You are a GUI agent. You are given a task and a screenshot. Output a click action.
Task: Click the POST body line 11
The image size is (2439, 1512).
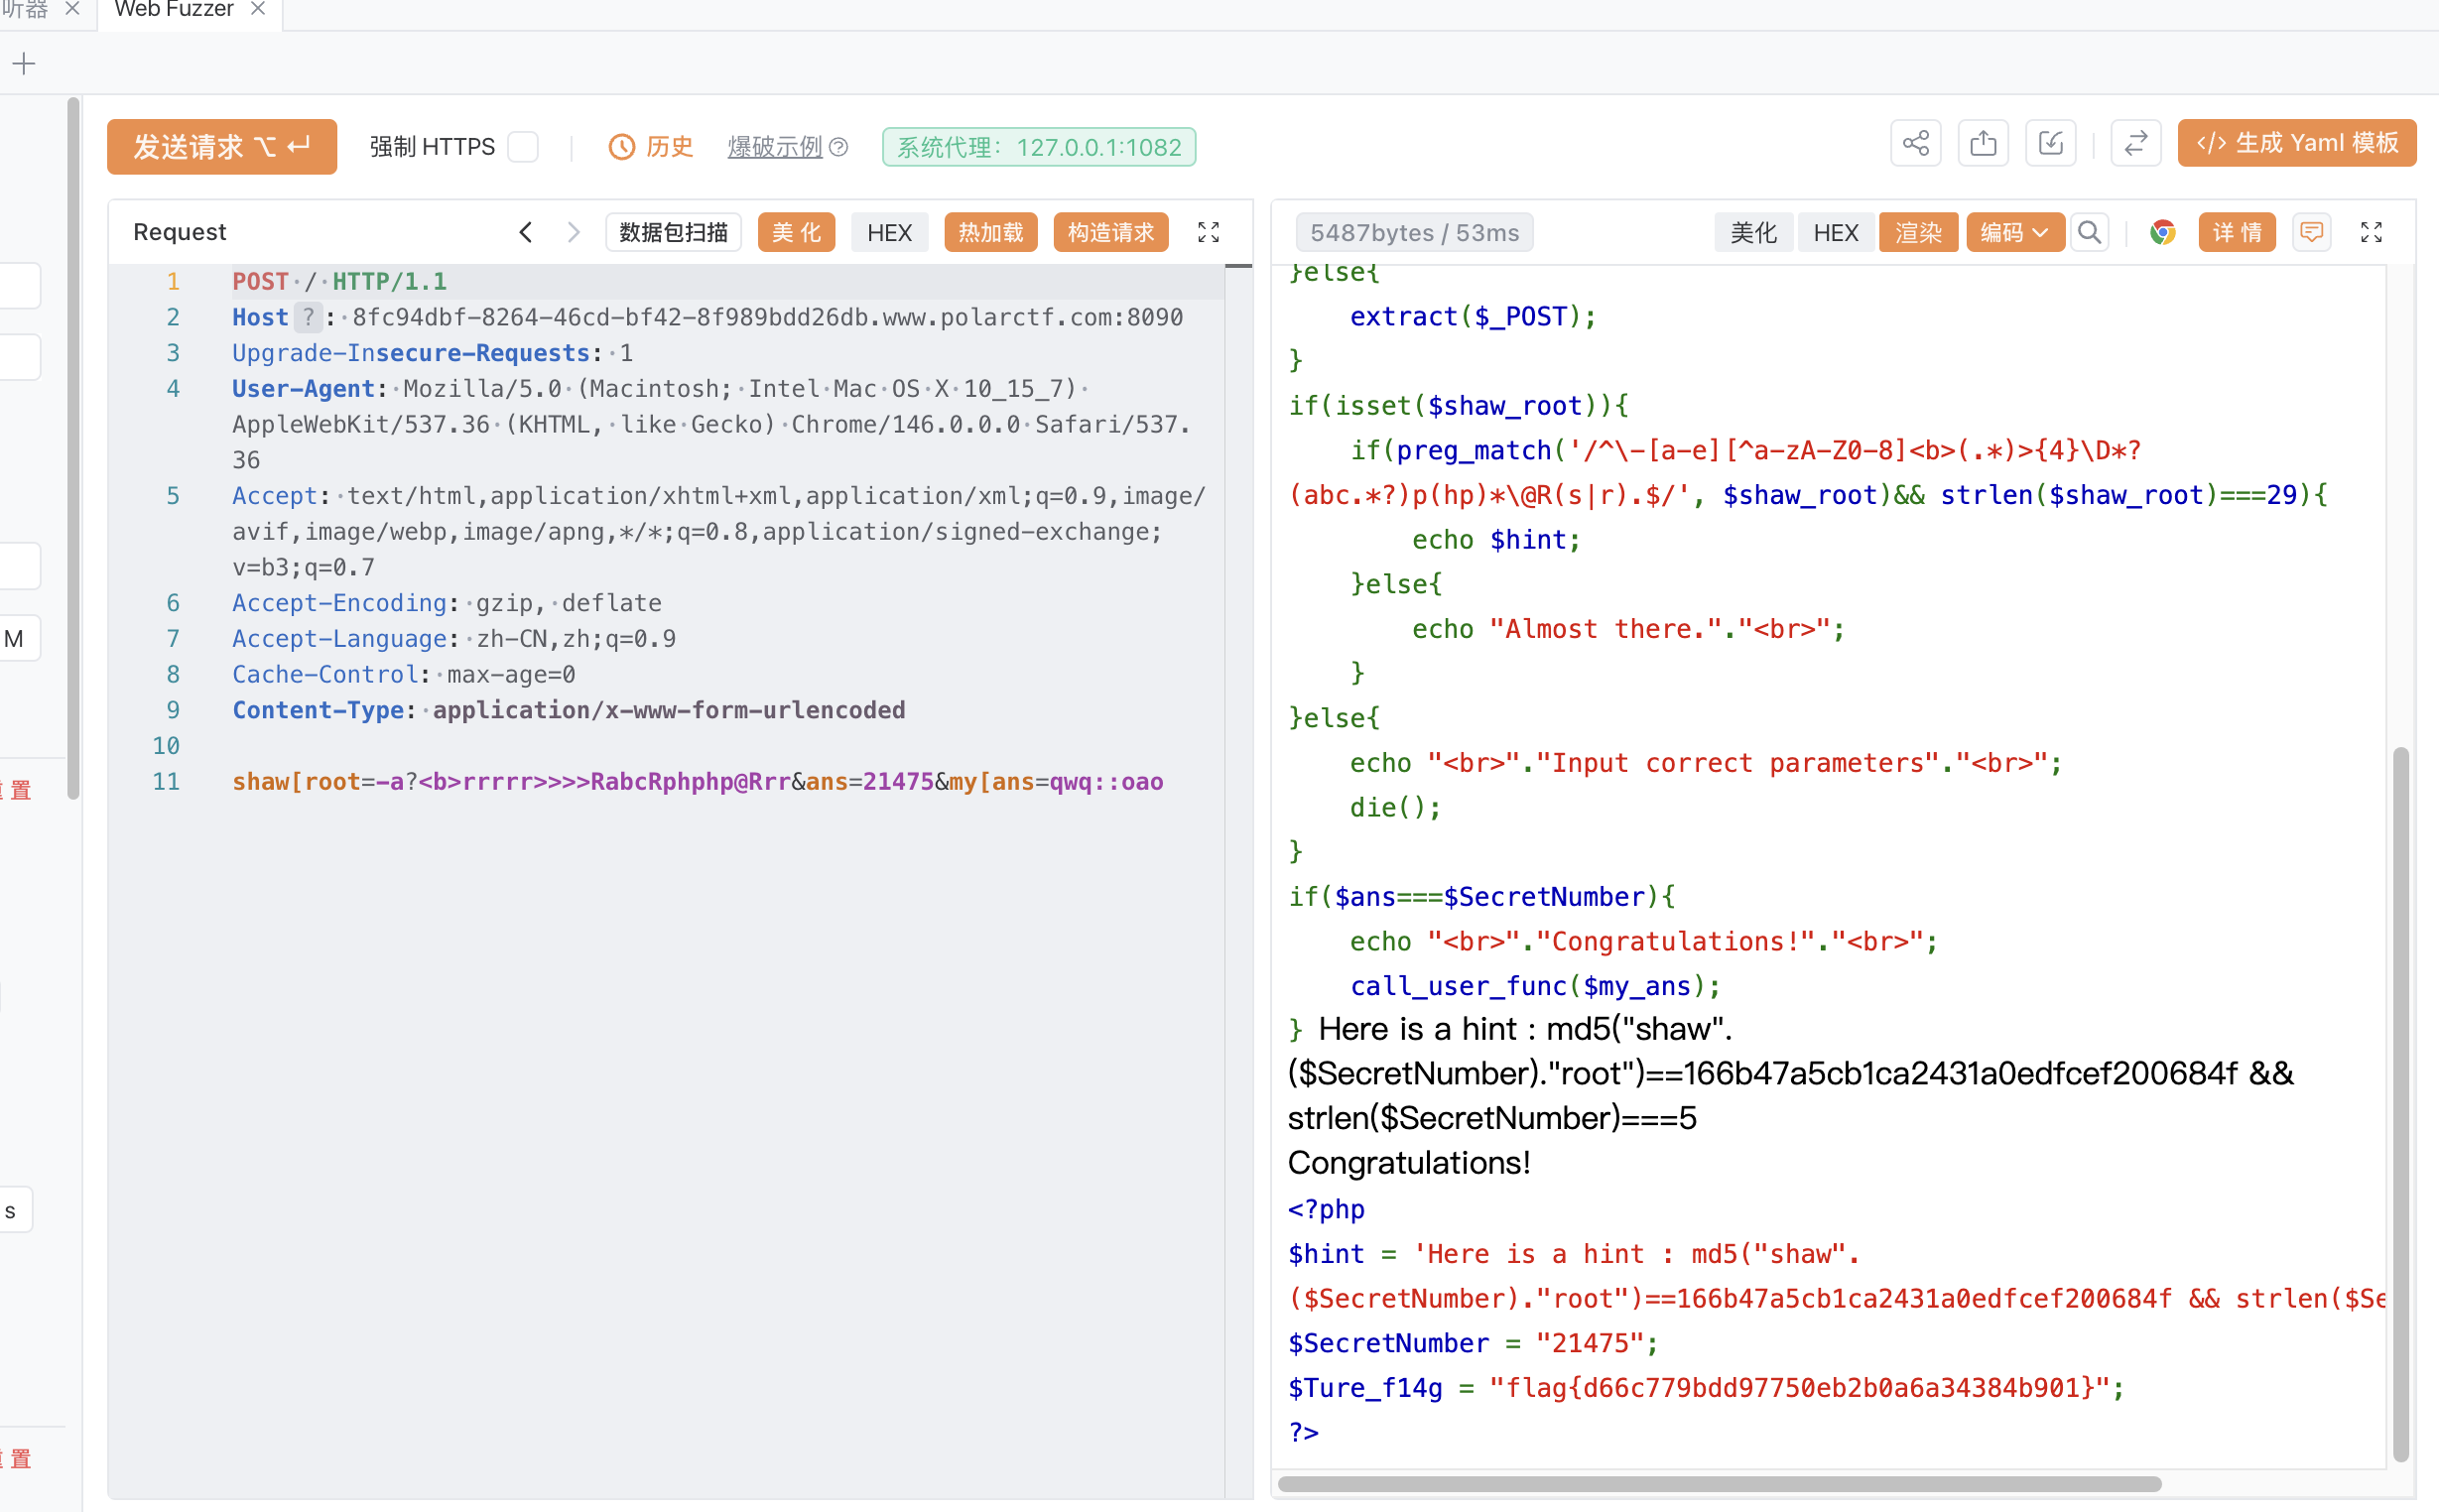coord(697,781)
